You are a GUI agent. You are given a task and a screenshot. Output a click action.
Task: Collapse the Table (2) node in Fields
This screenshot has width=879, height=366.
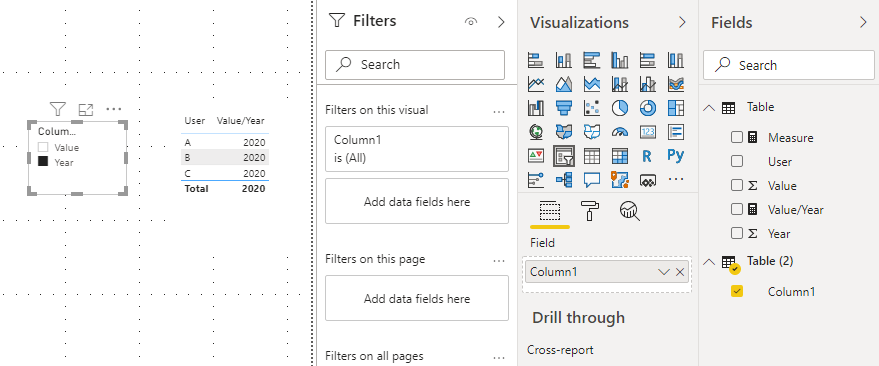pyautogui.click(x=709, y=261)
